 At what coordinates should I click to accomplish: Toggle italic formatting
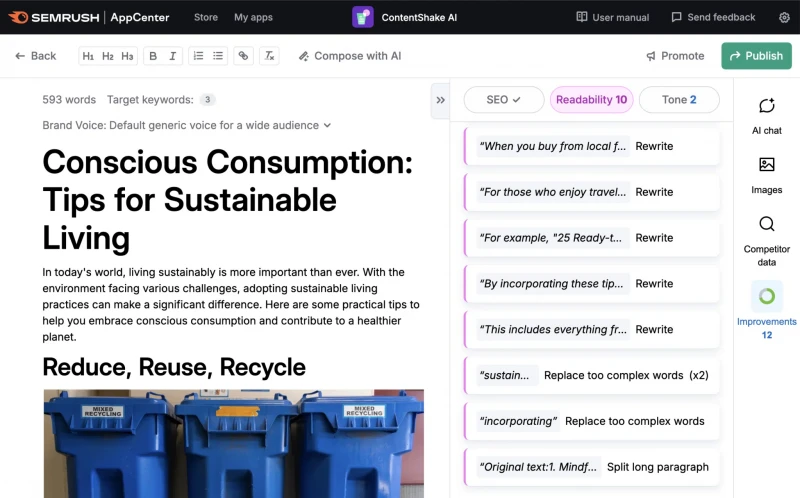[x=172, y=56]
